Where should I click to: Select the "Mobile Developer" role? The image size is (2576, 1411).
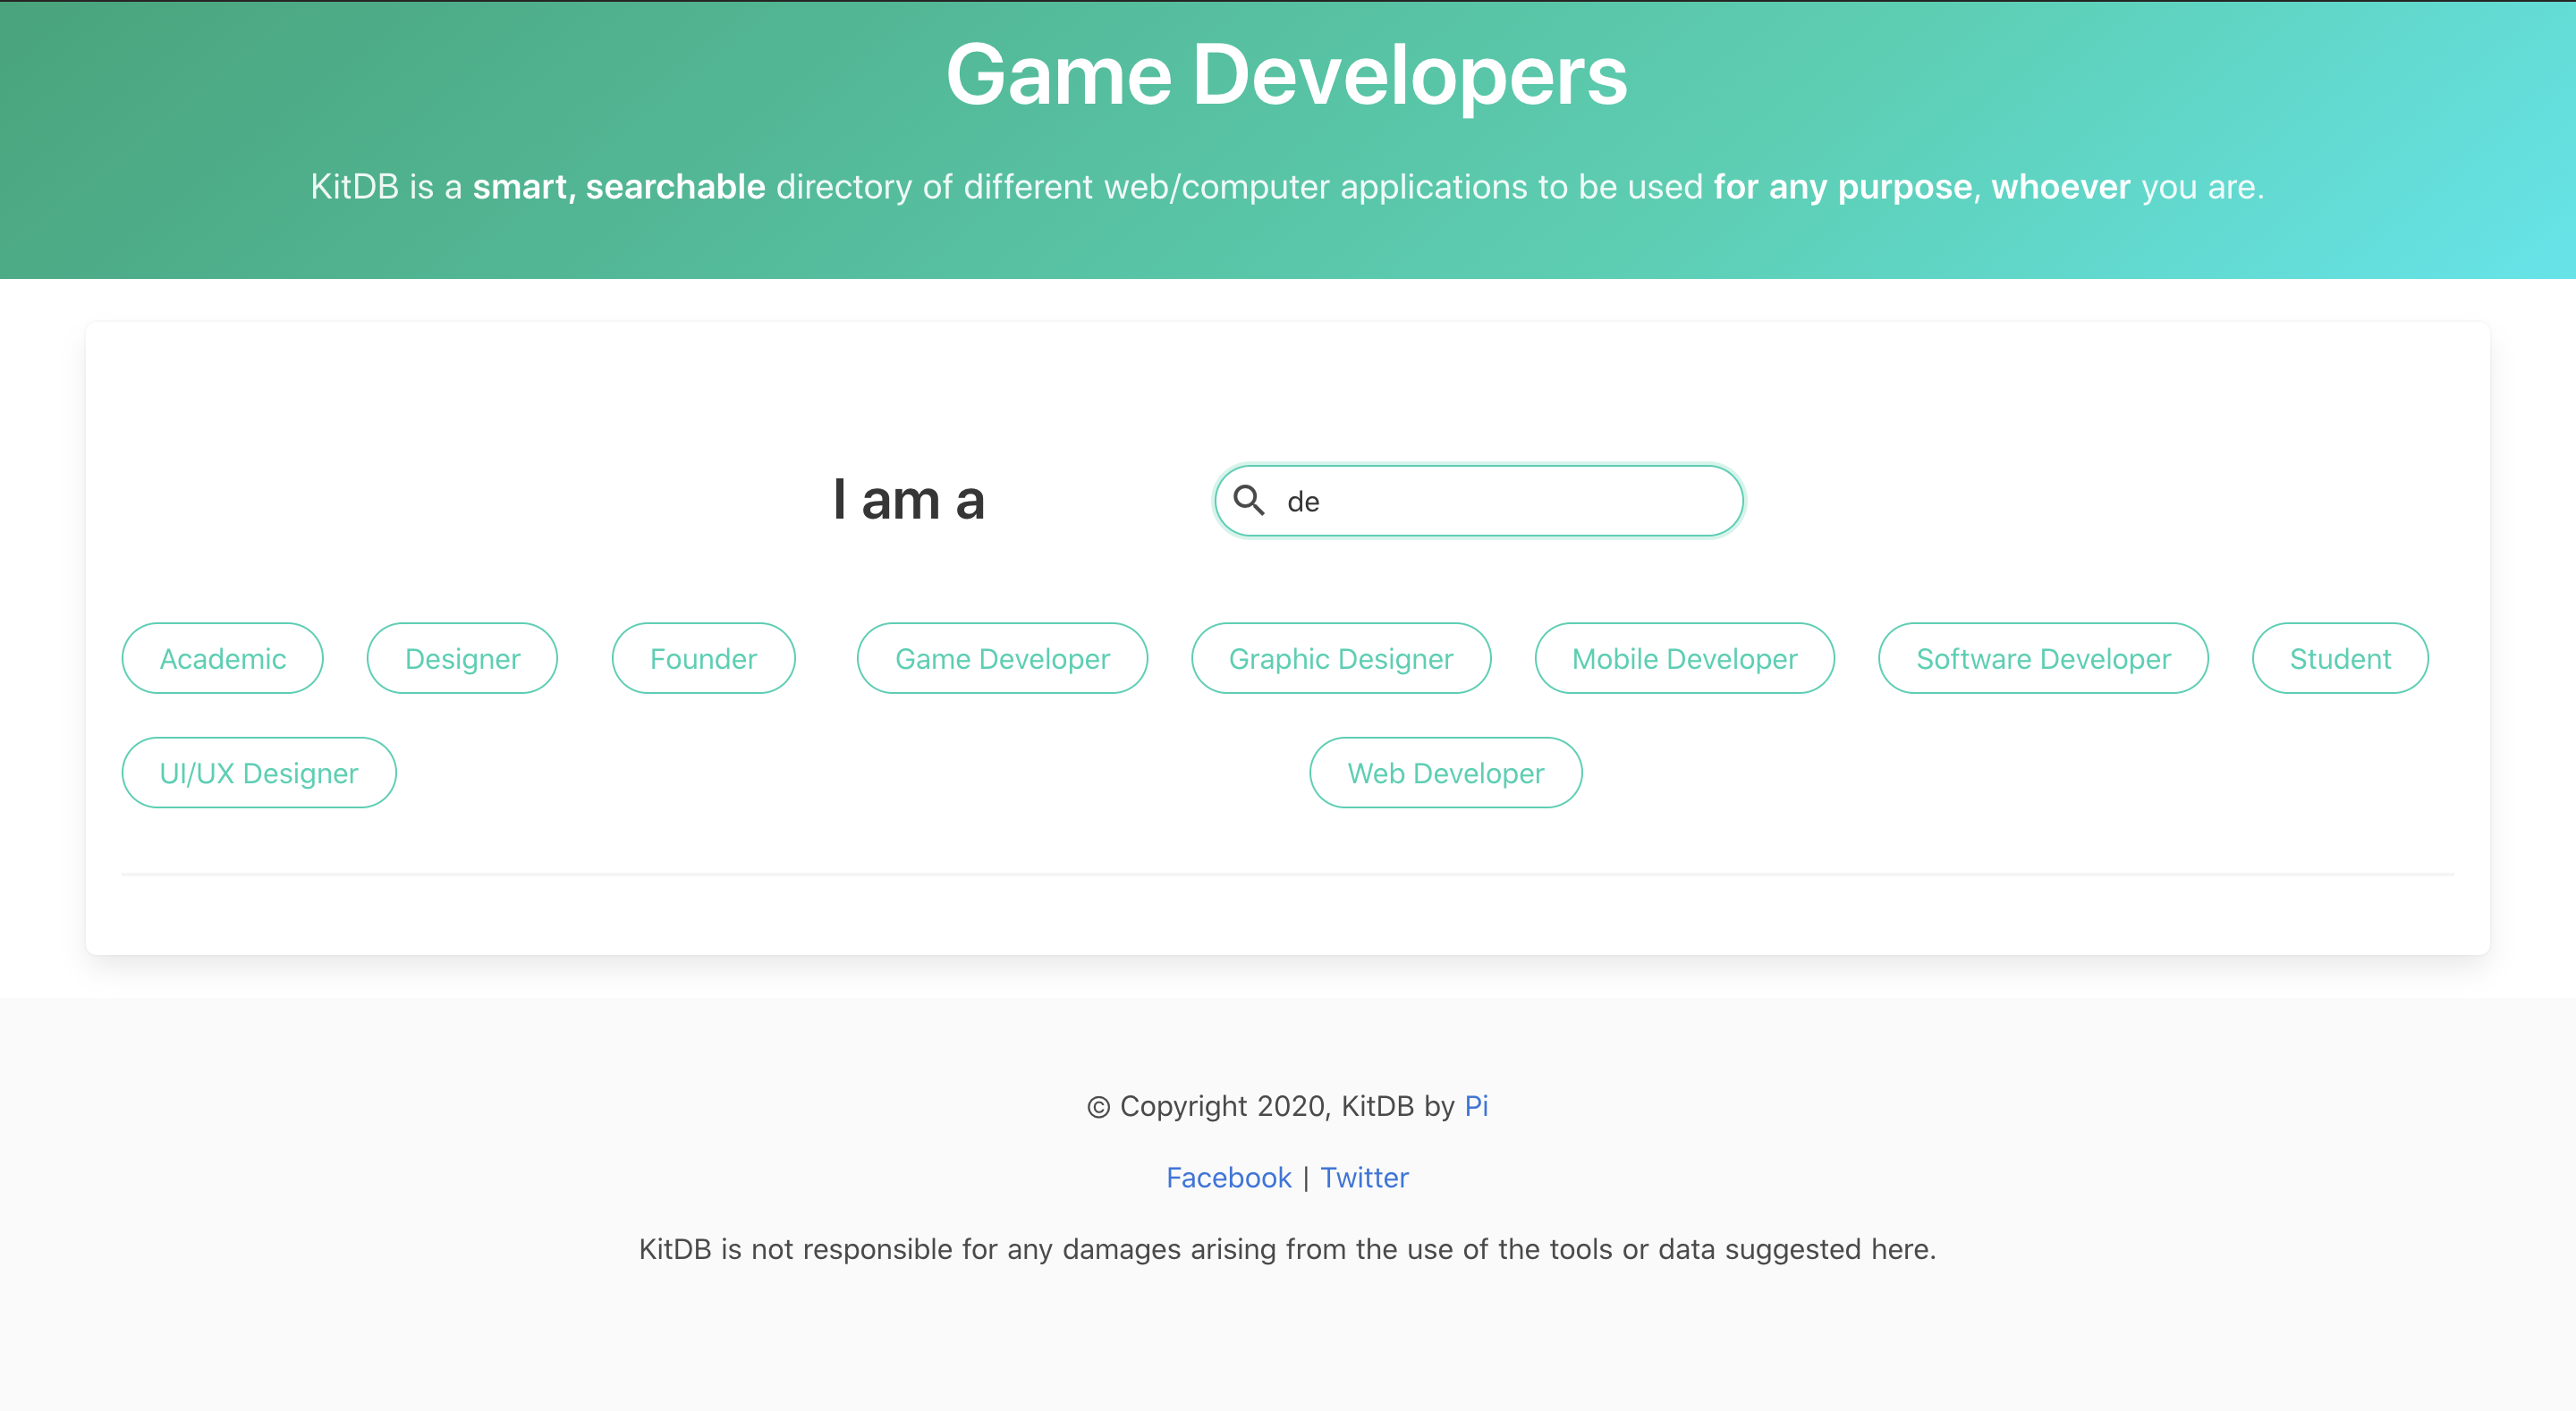(x=1684, y=658)
